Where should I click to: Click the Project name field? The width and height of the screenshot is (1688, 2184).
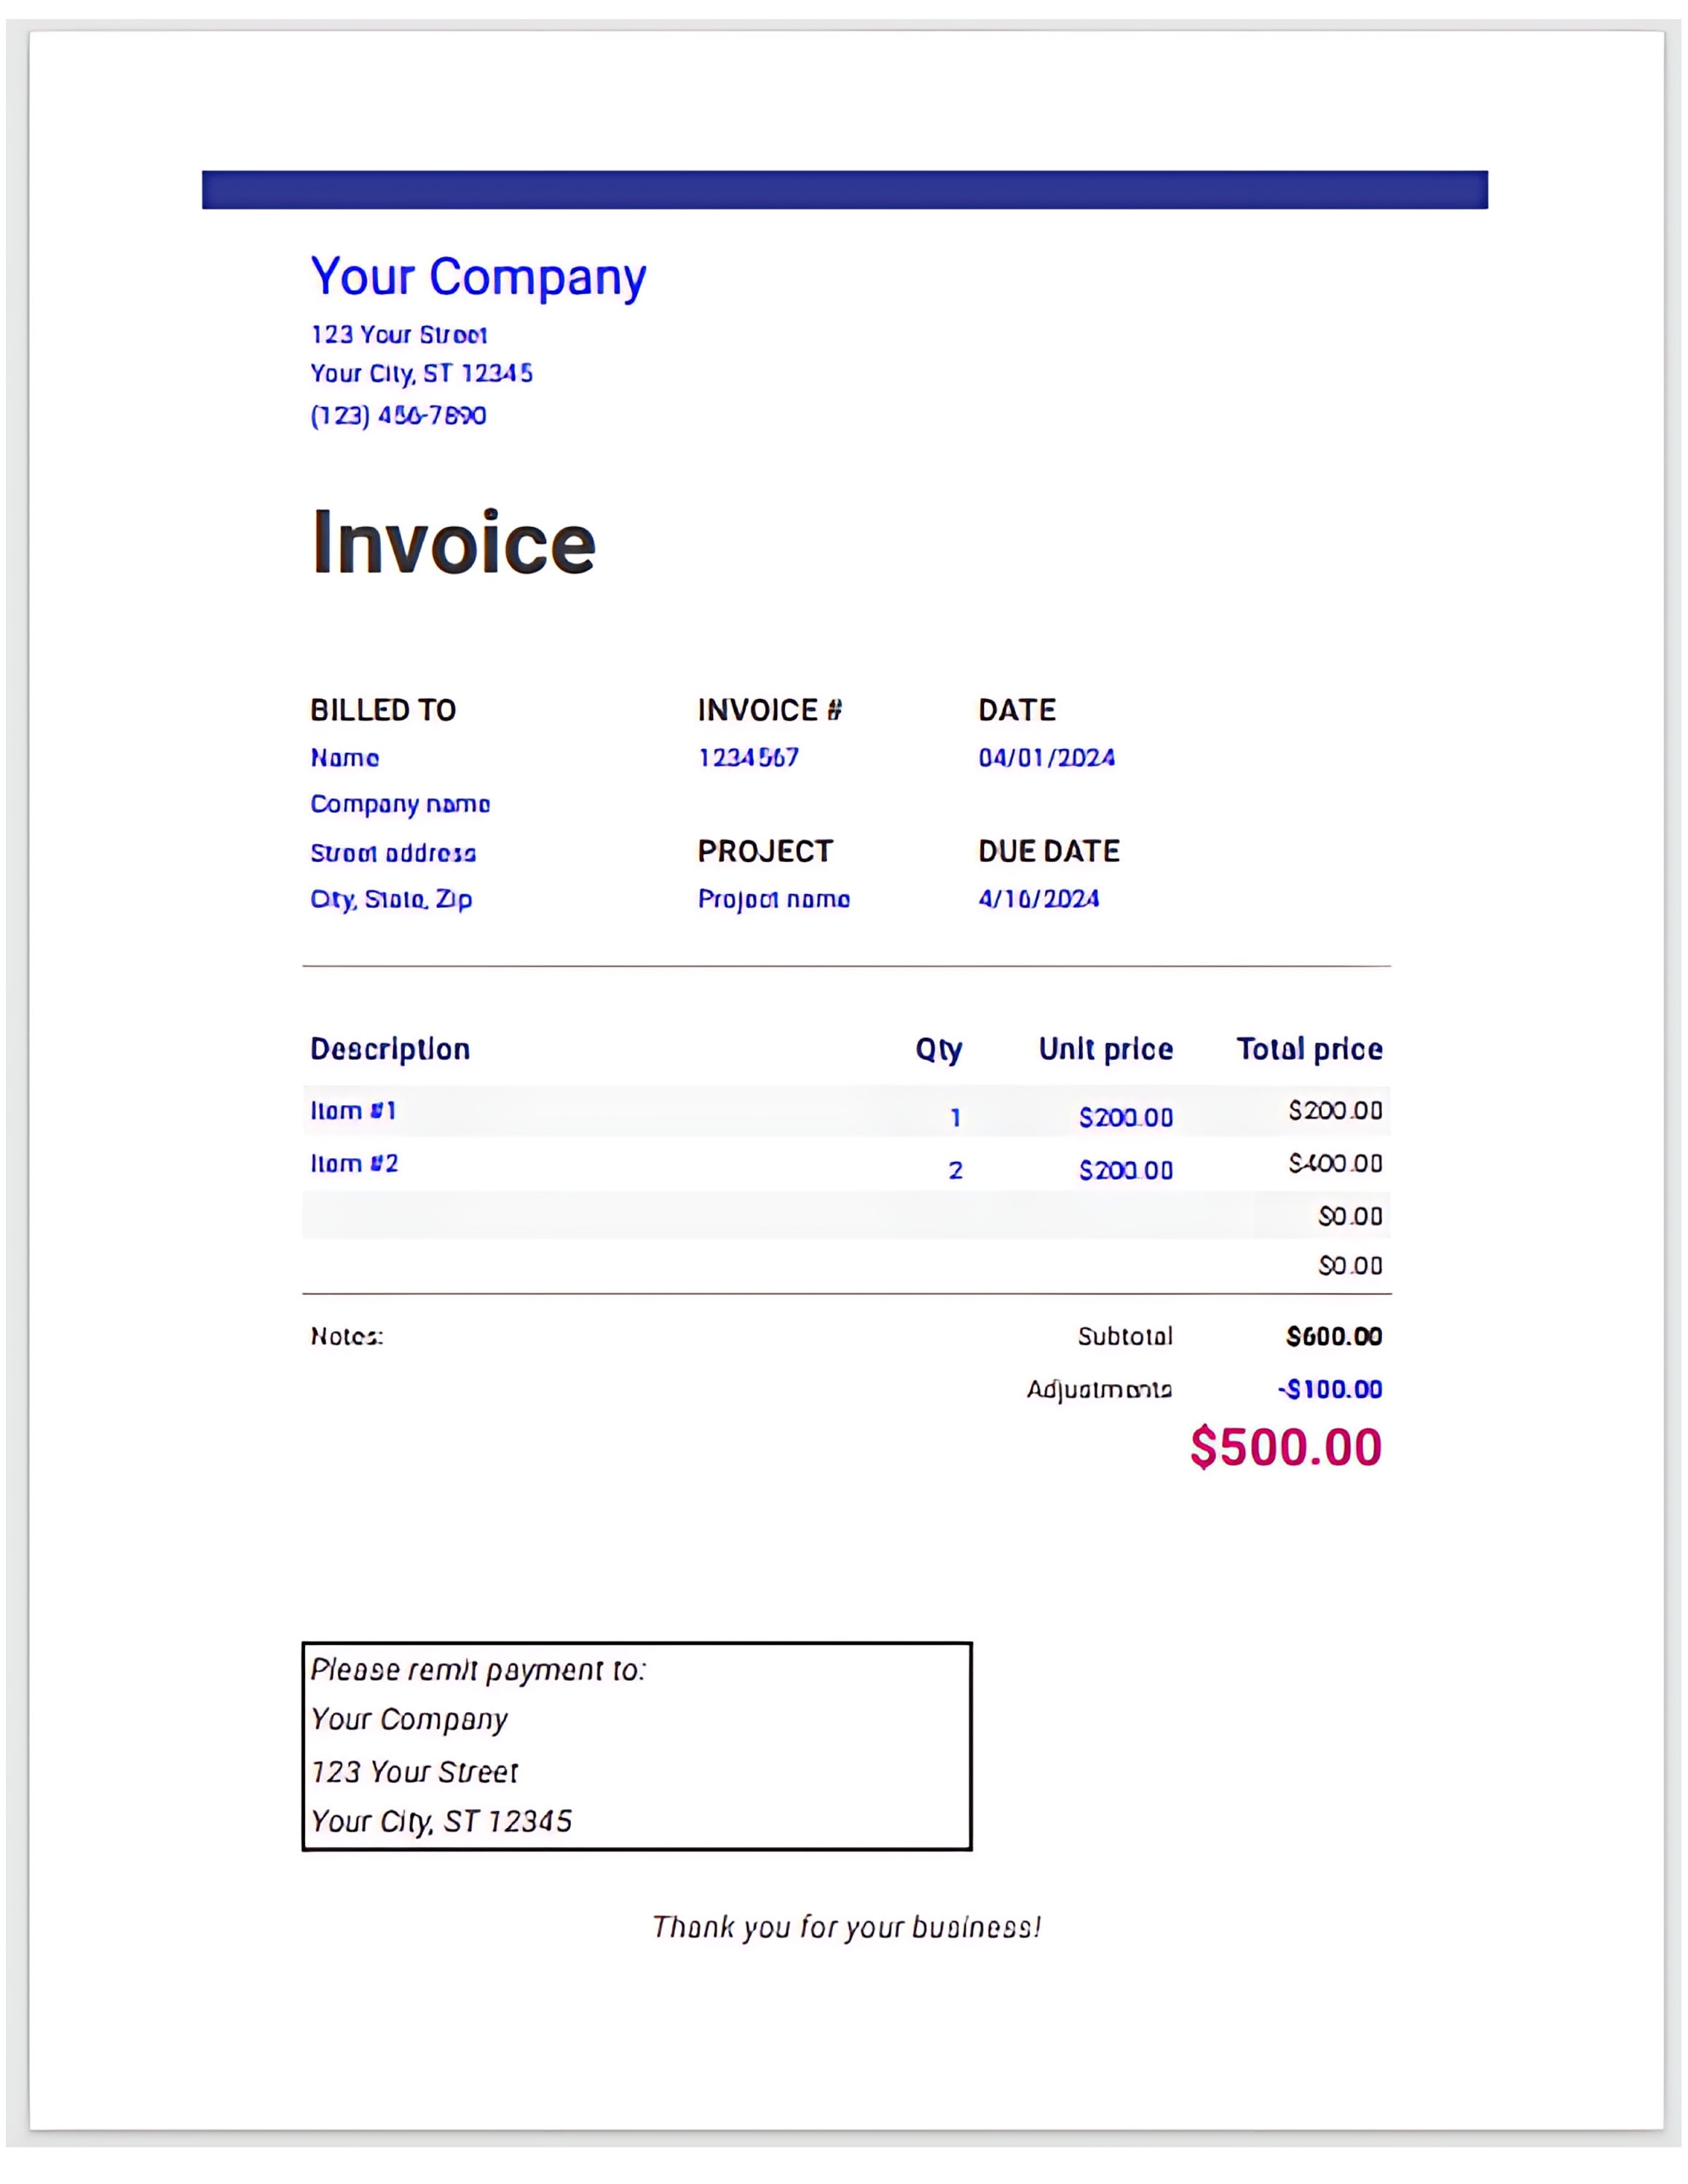(x=773, y=899)
